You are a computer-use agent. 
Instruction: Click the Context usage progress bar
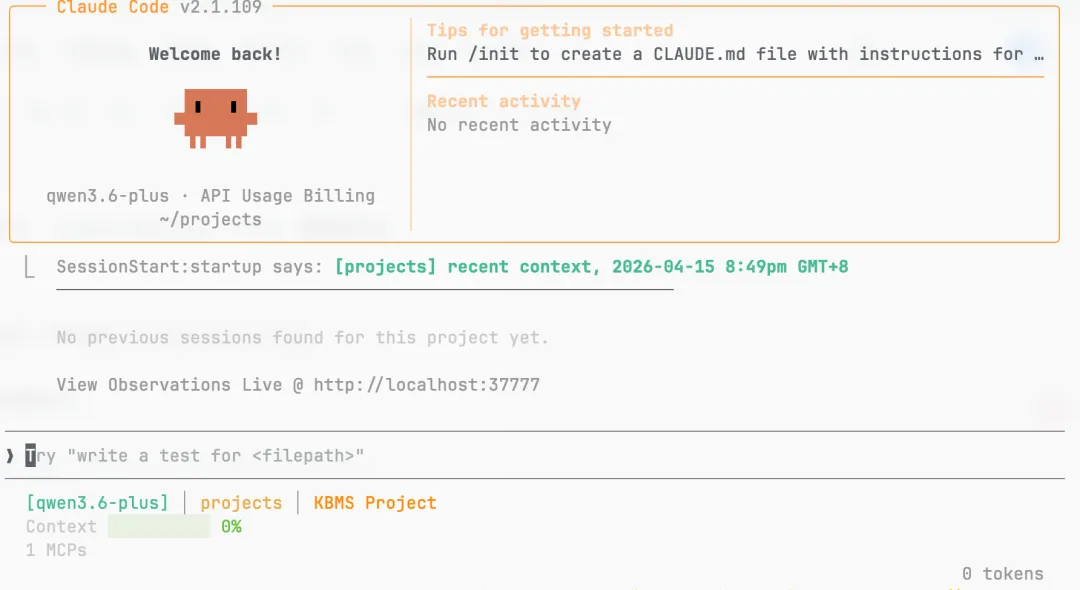(158, 527)
